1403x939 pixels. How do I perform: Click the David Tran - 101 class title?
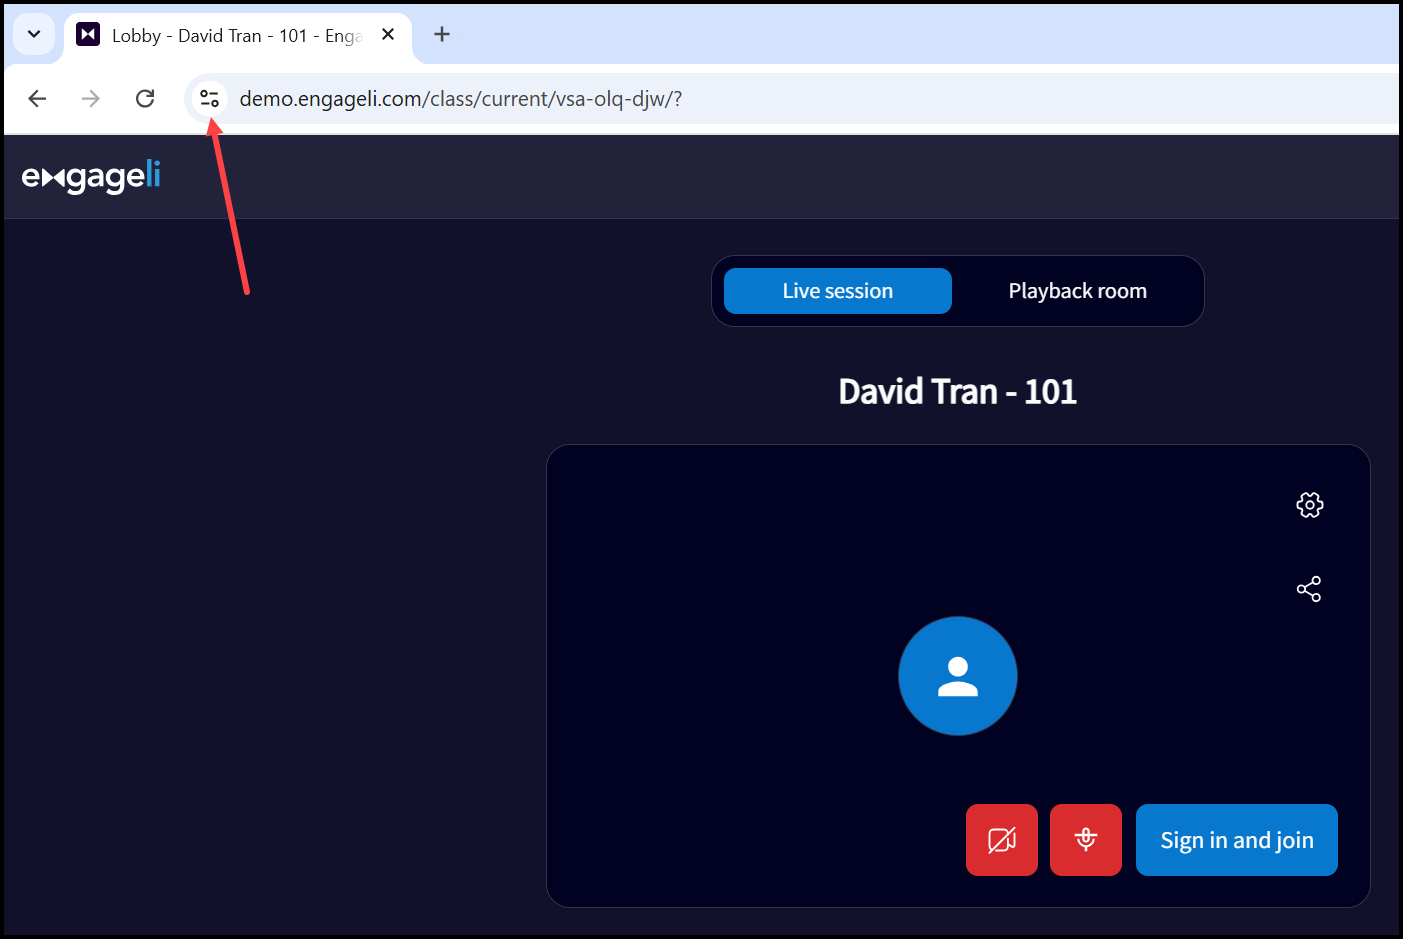(957, 392)
